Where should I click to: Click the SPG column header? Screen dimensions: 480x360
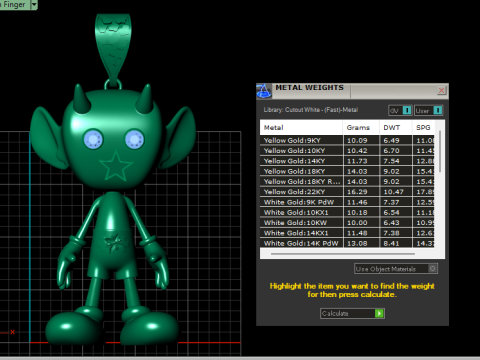(423, 127)
